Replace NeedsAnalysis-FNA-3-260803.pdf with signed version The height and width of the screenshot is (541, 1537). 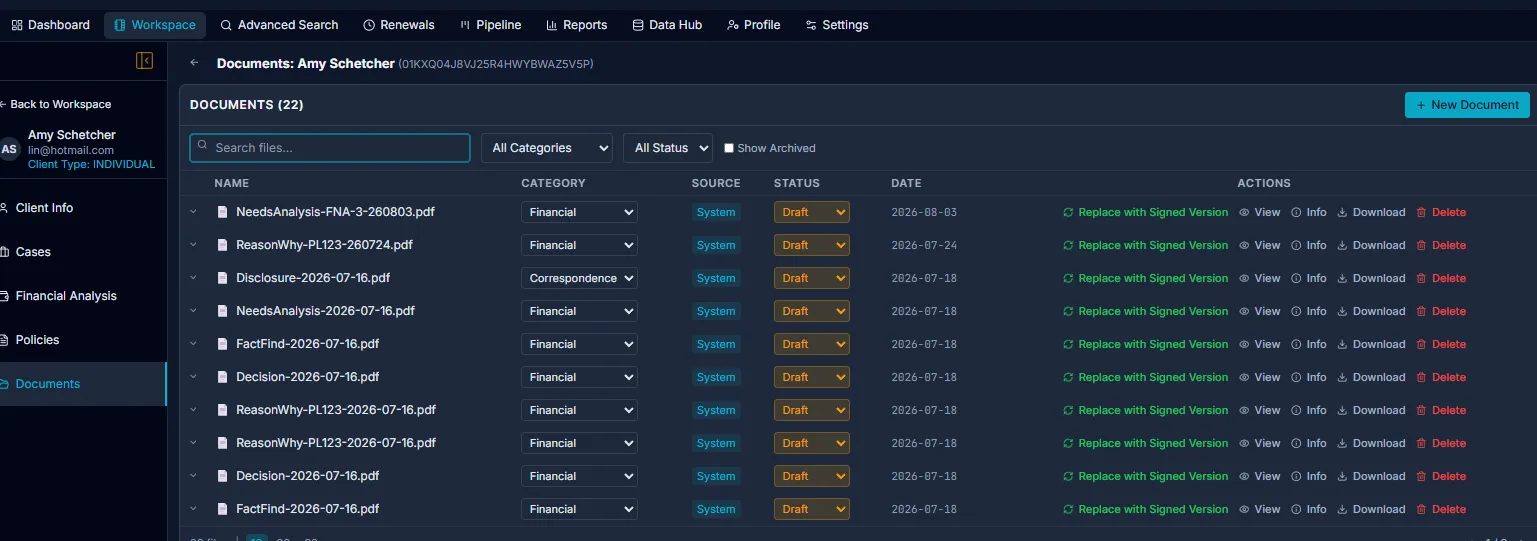coord(1145,212)
